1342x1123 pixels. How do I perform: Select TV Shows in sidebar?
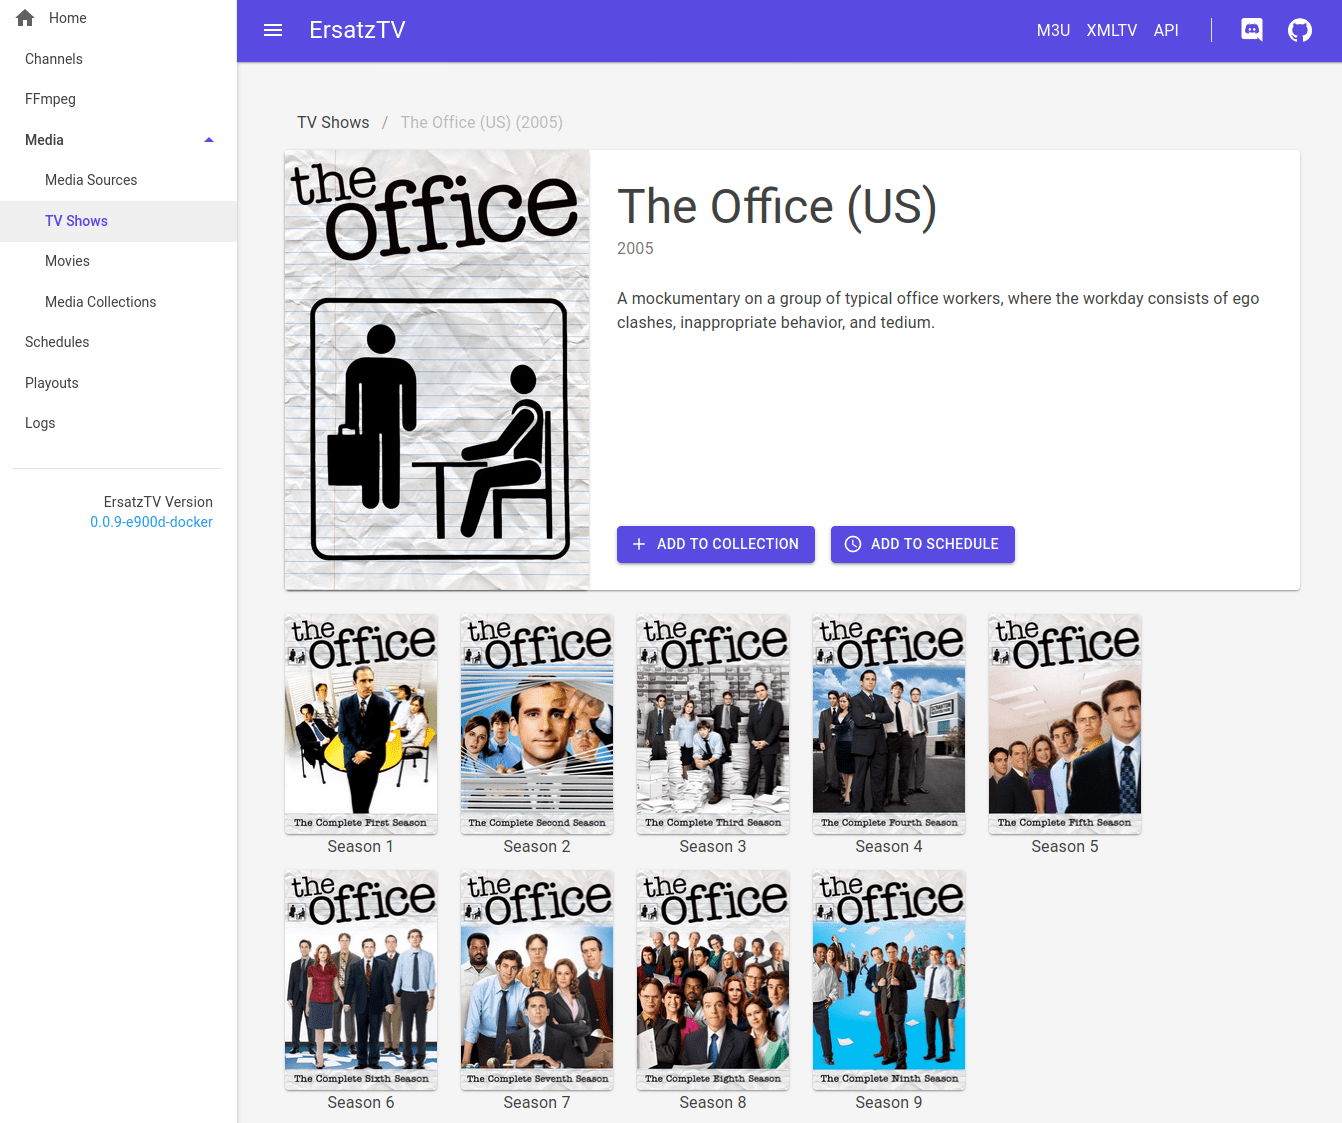(118, 221)
